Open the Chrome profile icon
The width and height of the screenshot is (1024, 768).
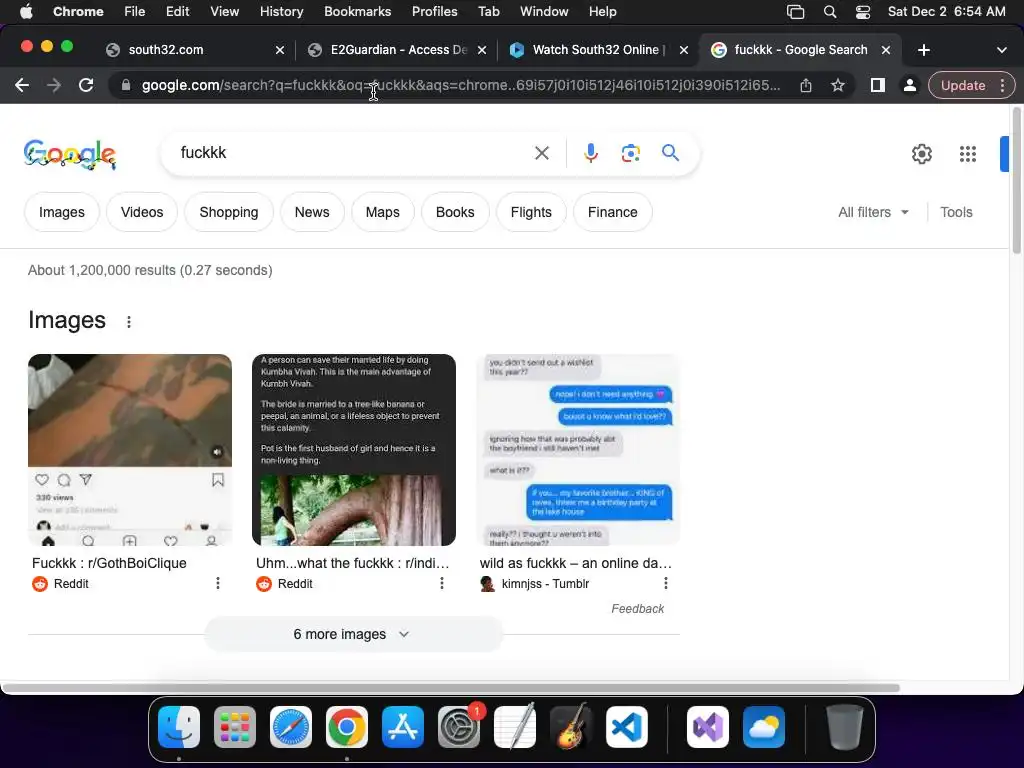[909, 85]
